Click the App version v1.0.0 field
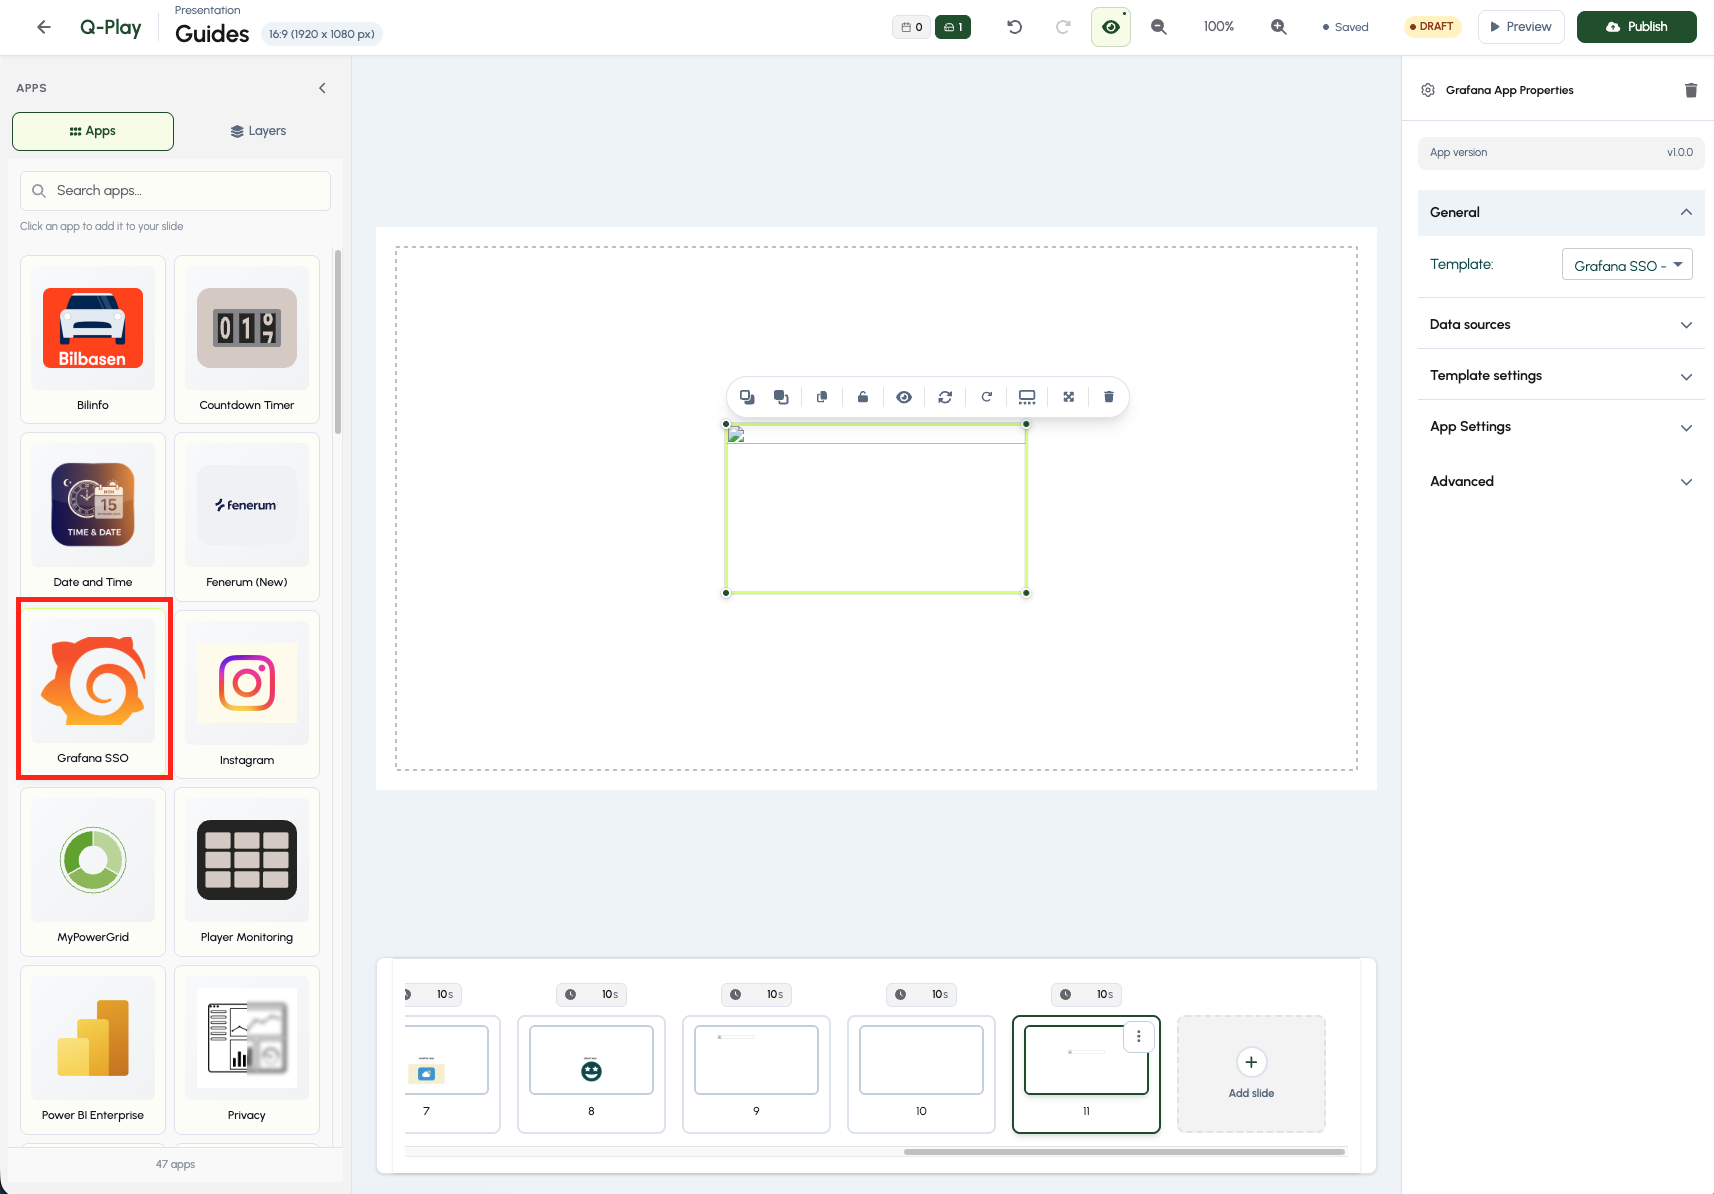The image size is (1714, 1194). [1561, 153]
